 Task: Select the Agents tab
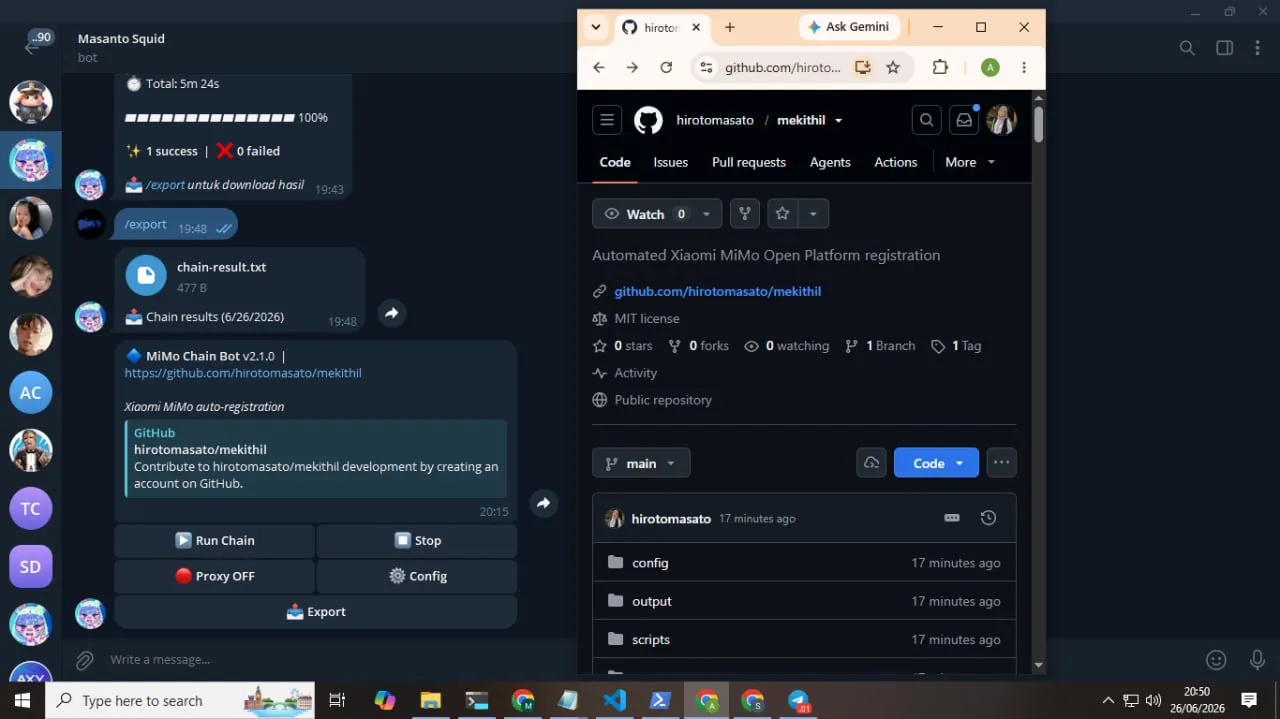[x=830, y=162]
